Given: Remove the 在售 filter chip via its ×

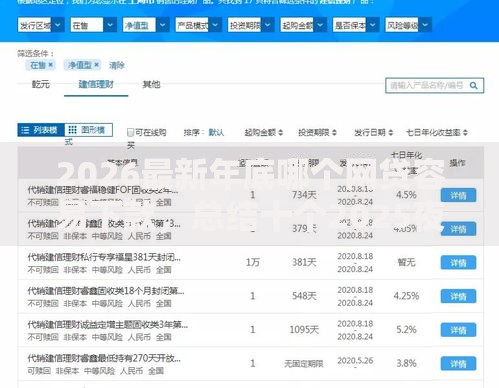Looking at the screenshot, I should (x=50, y=64).
